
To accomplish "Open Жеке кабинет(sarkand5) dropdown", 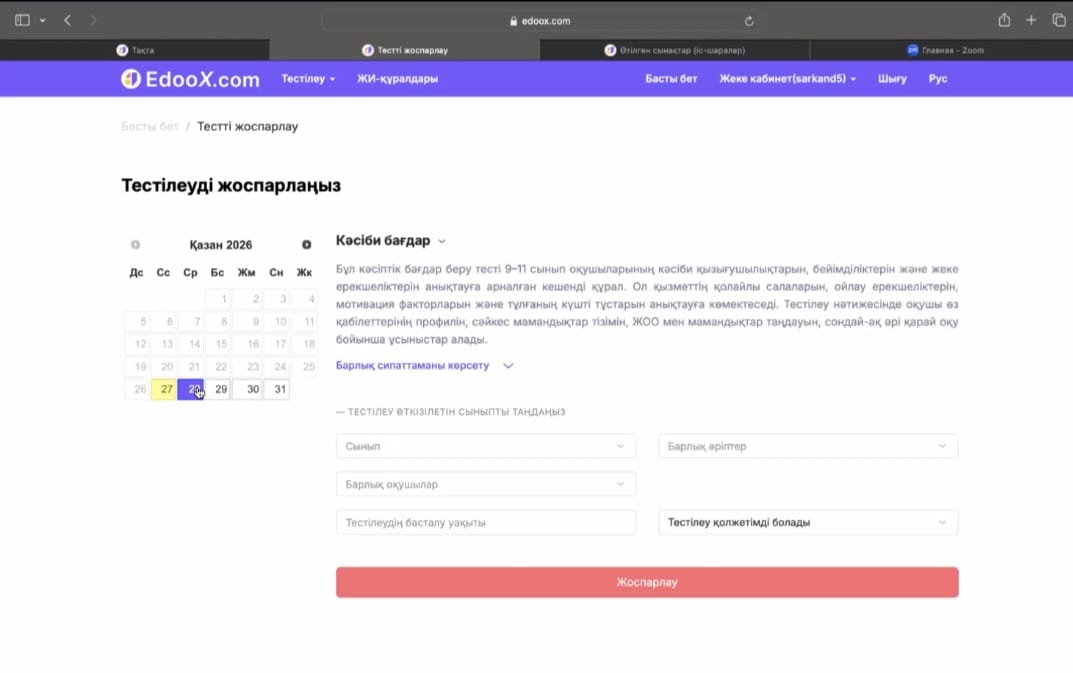I will coord(787,79).
